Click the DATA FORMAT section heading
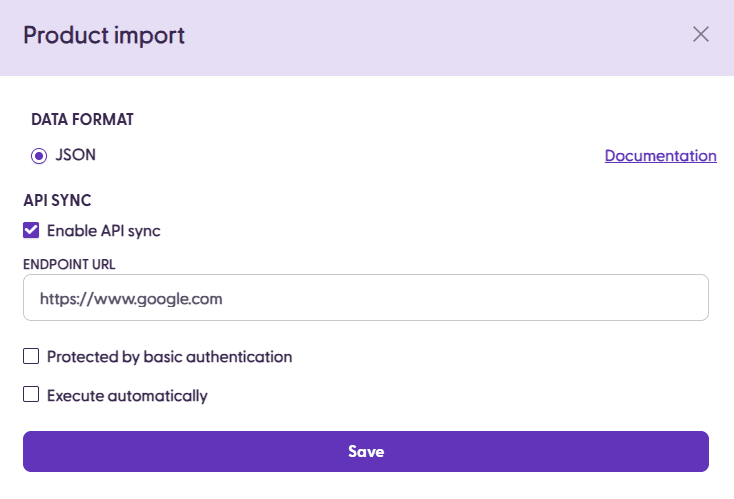Viewport: 734px width, 499px height. [82, 120]
